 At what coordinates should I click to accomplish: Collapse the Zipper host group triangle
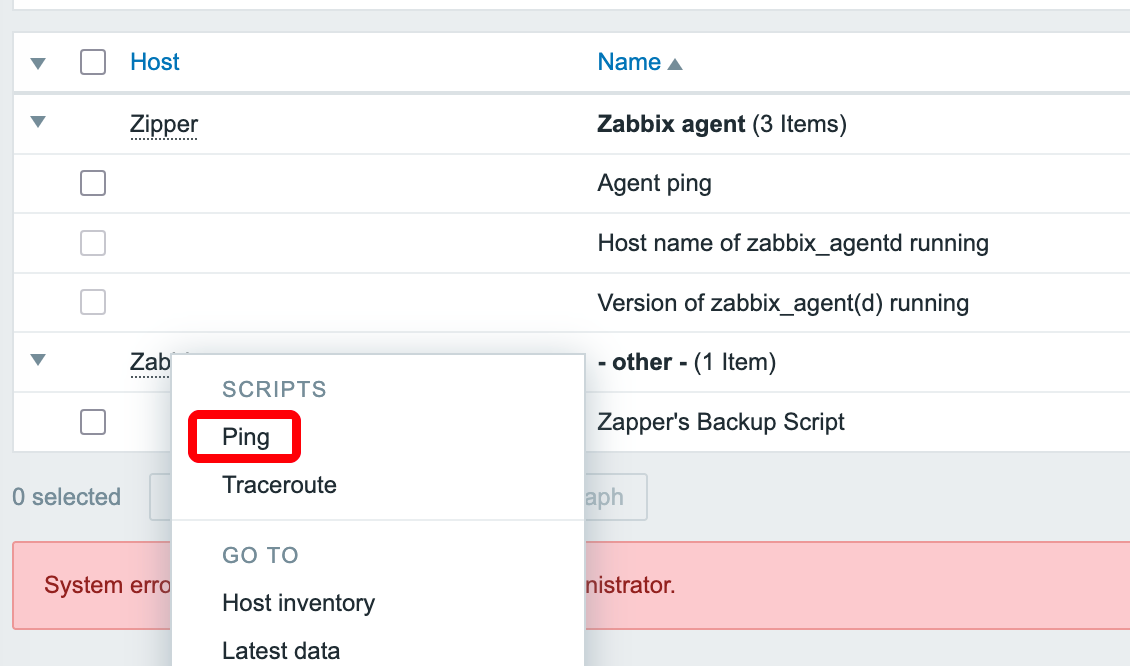point(38,123)
